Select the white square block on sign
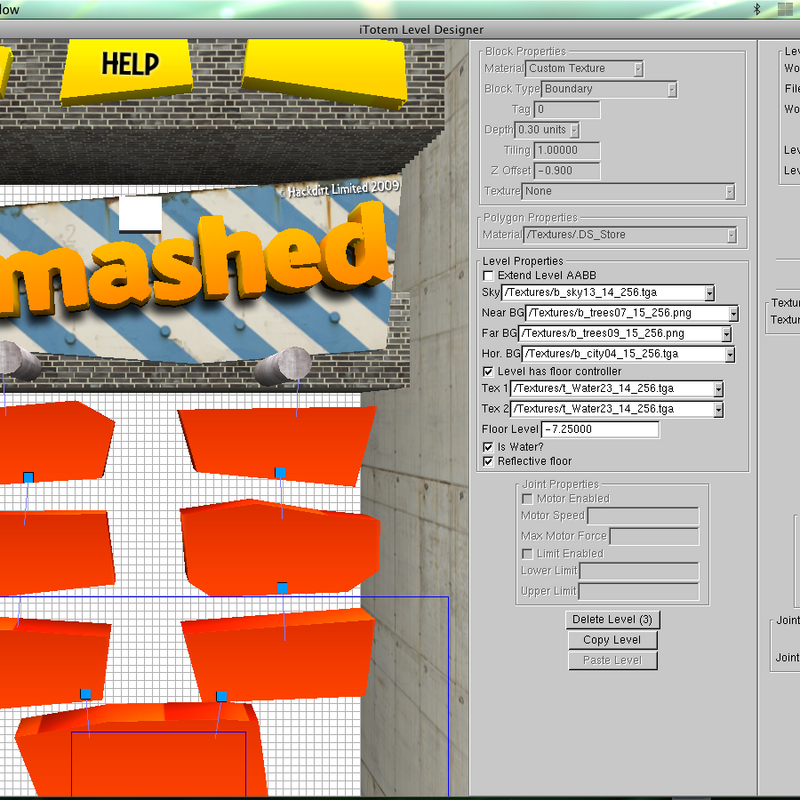Screen dimensions: 800x800 tap(140, 214)
